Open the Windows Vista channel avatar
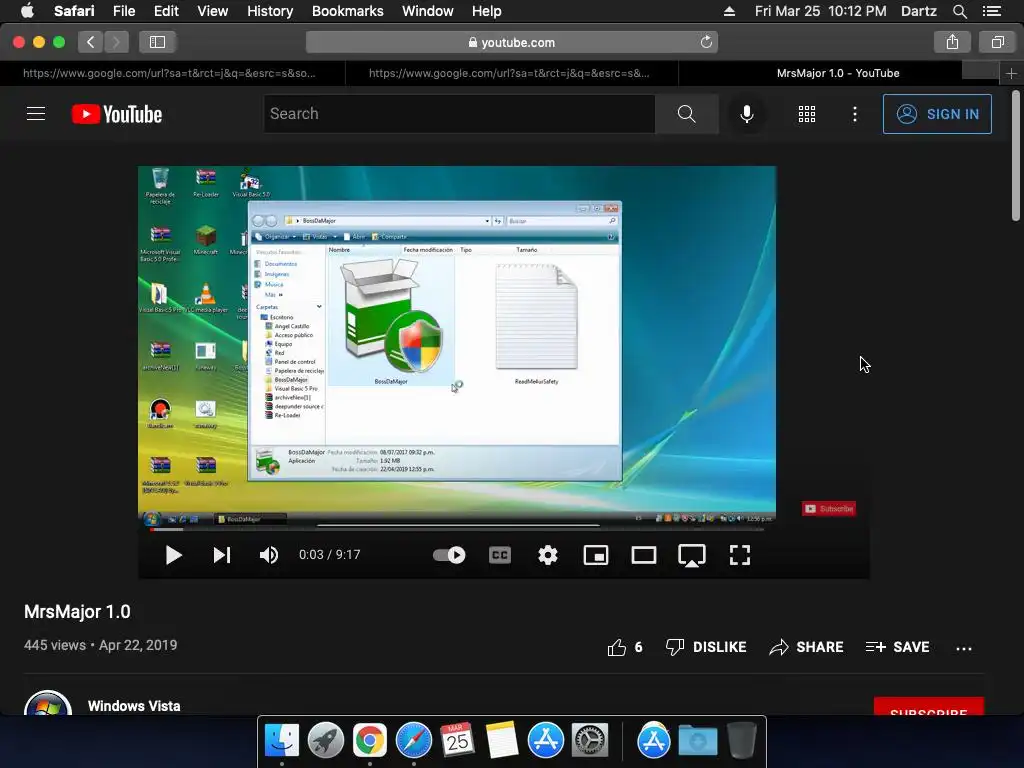Viewport: 1024px width, 768px height. [48, 704]
